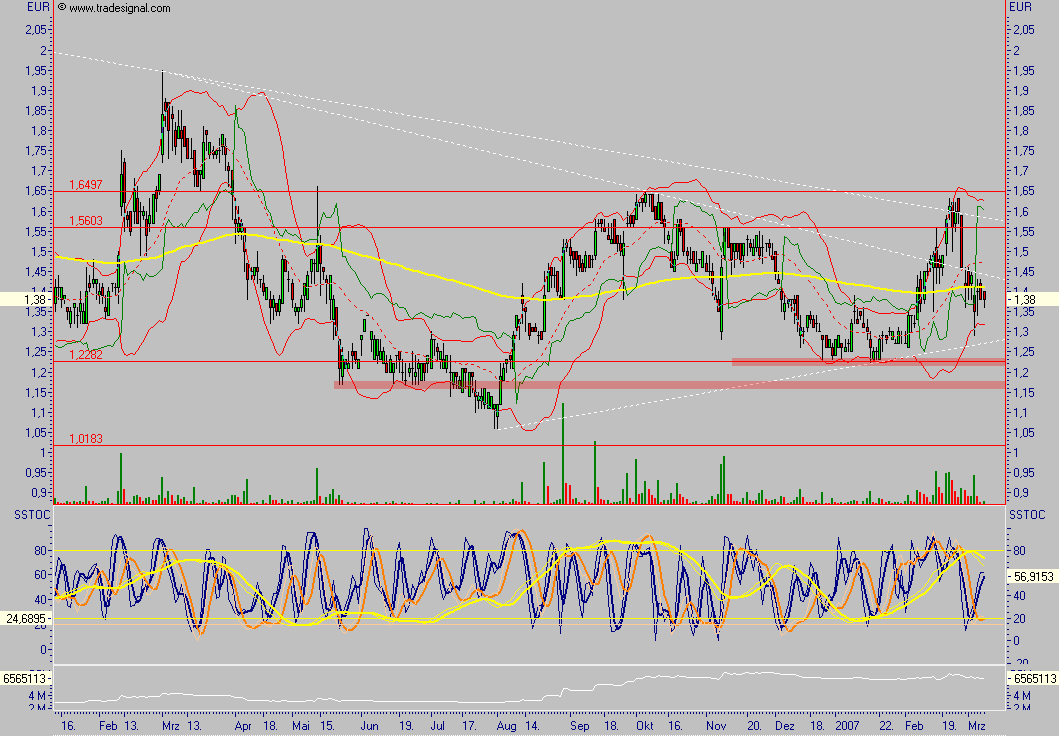This screenshot has height=736, width=1059.
Task: Click the 56,9153 stochastic value on right axis
Action: click(1032, 577)
